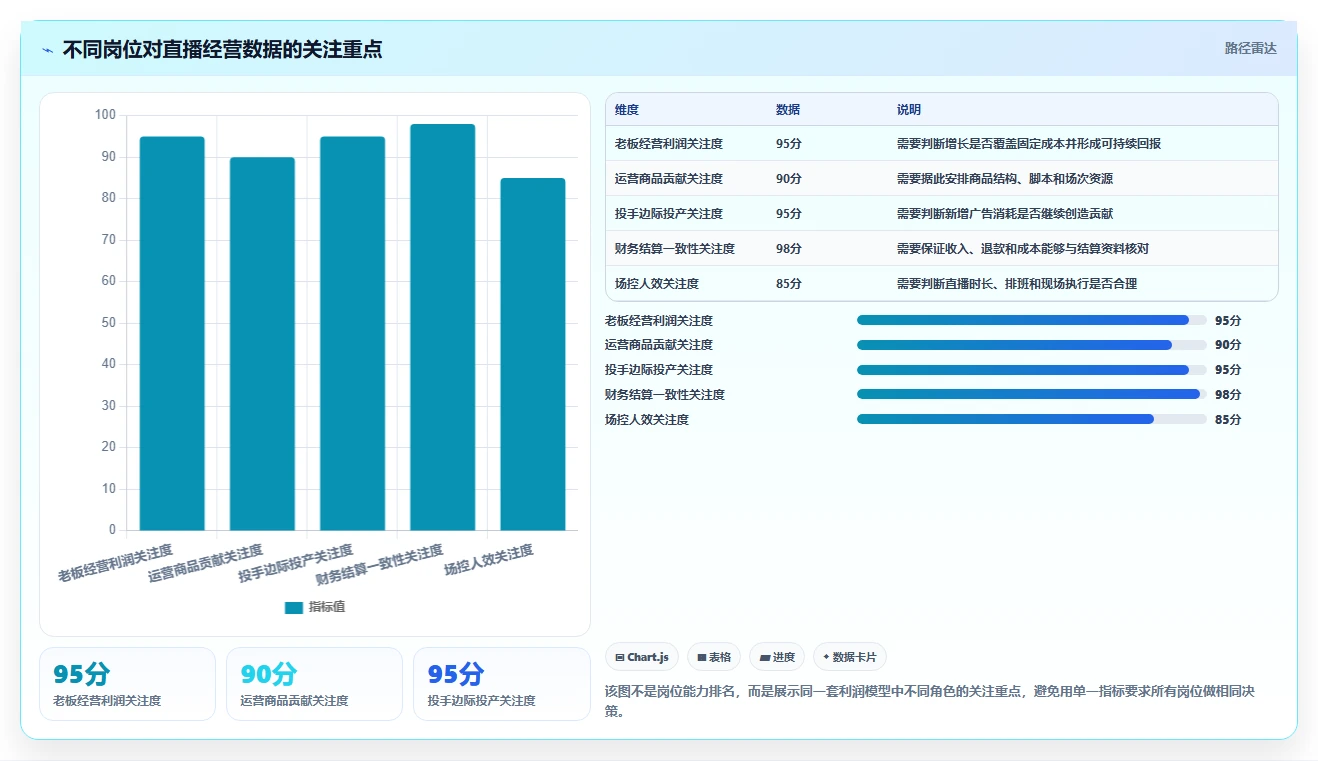The width and height of the screenshot is (1318, 761).
Task: Click the 路径雷达 label in the header
Action: [x=1251, y=48]
